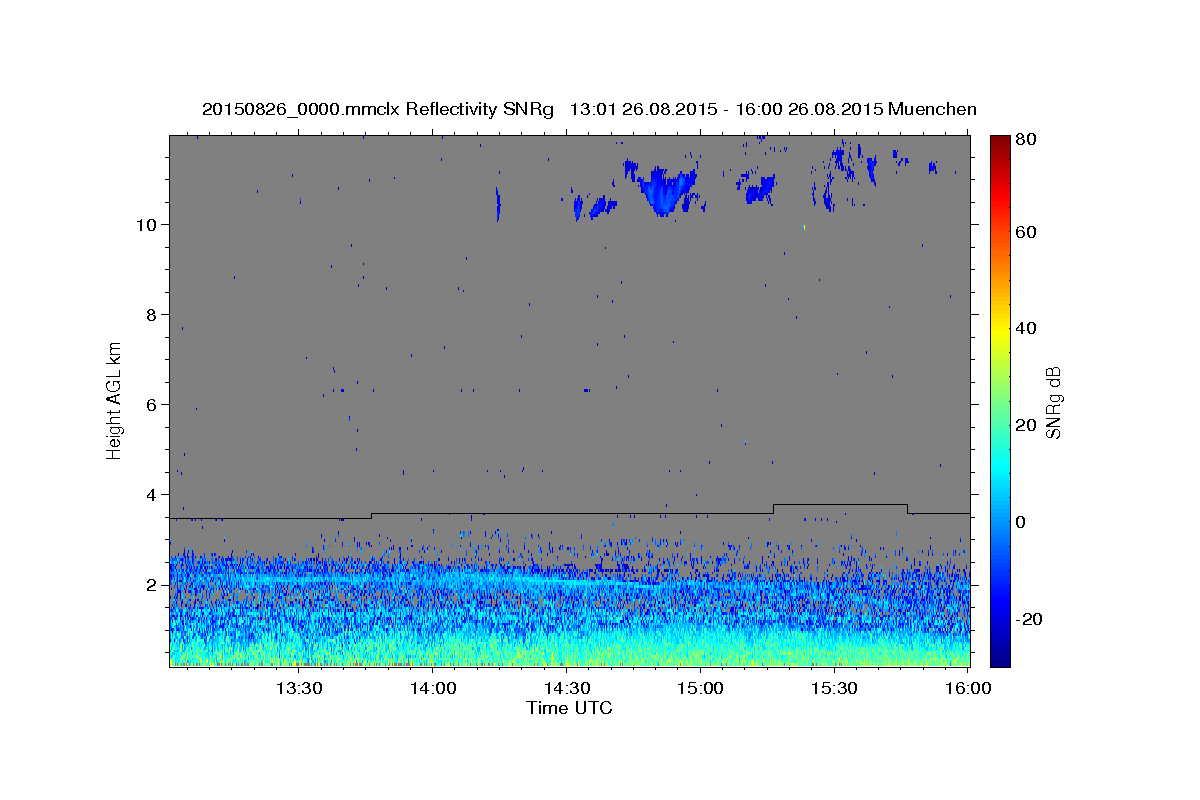Click the 'Muenchen' location label in the title
Image resolution: width=1200 pixels, height=800 pixels.
click(x=931, y=109)
